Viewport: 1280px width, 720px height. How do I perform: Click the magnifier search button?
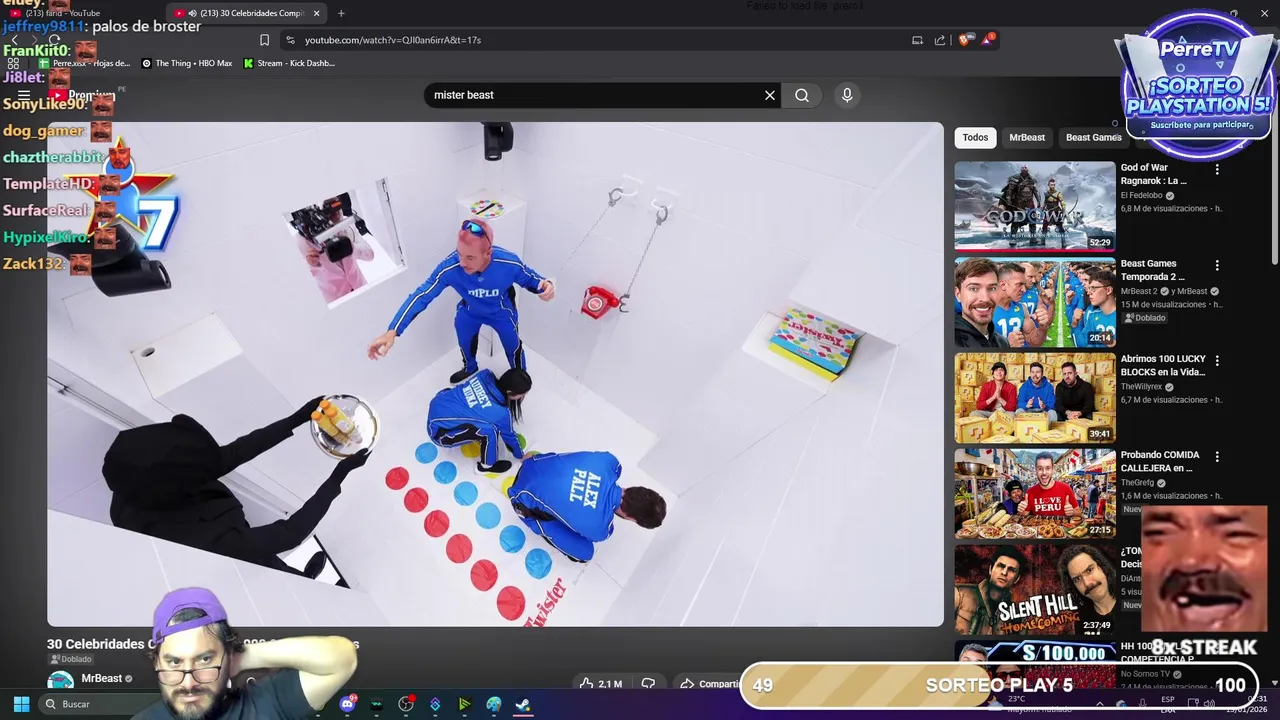[802, 95]
